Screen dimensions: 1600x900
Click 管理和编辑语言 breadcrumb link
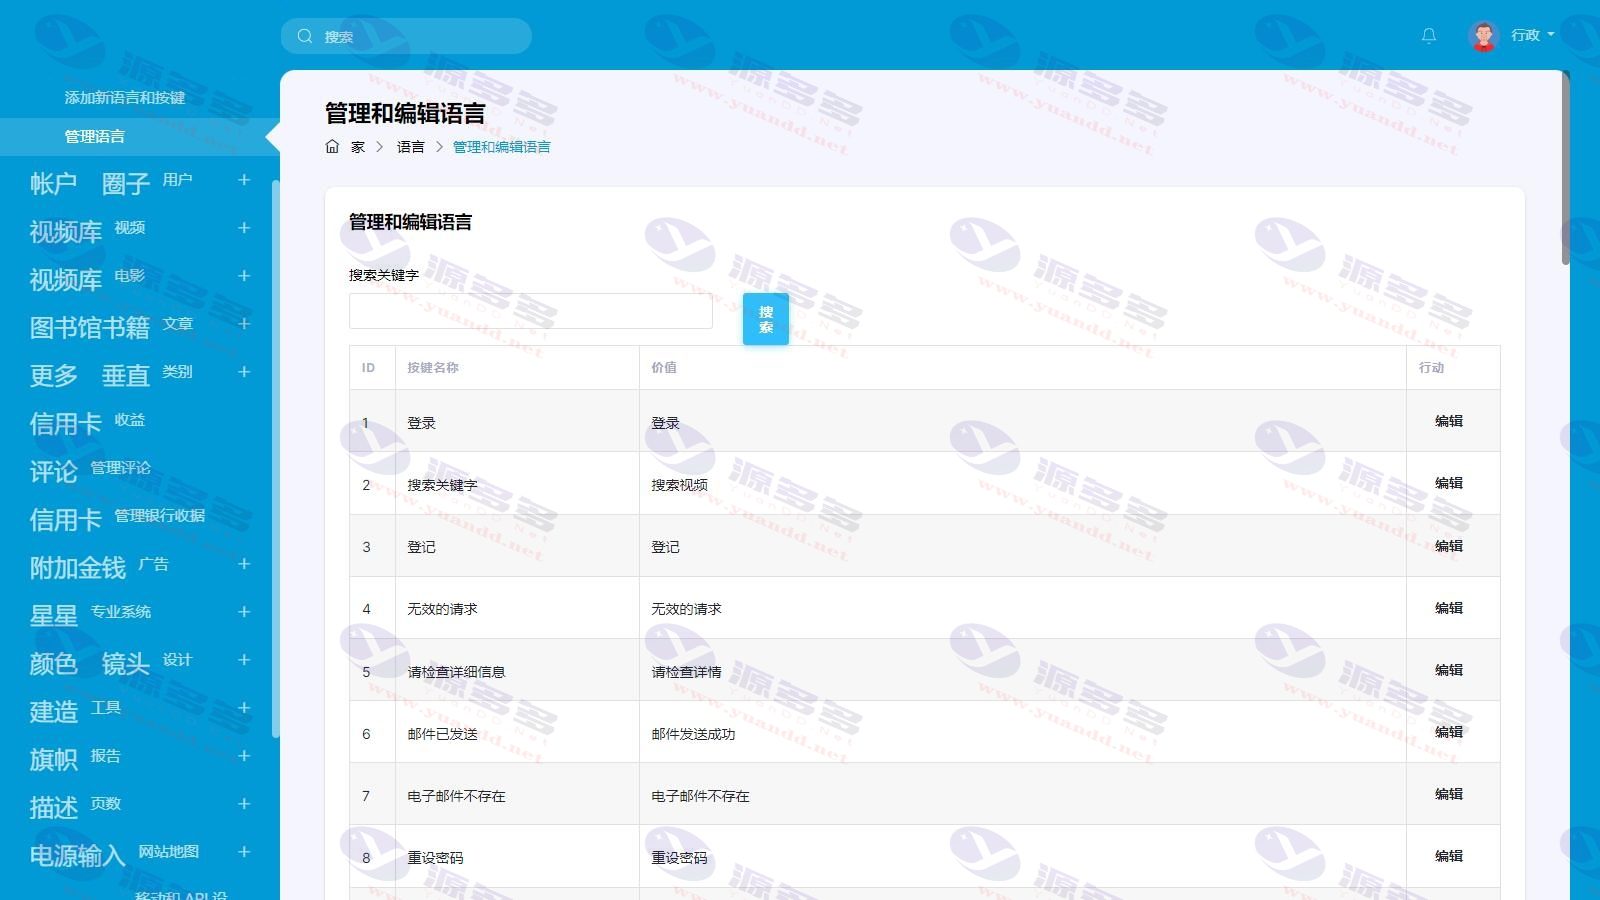[x=502, y=146]
